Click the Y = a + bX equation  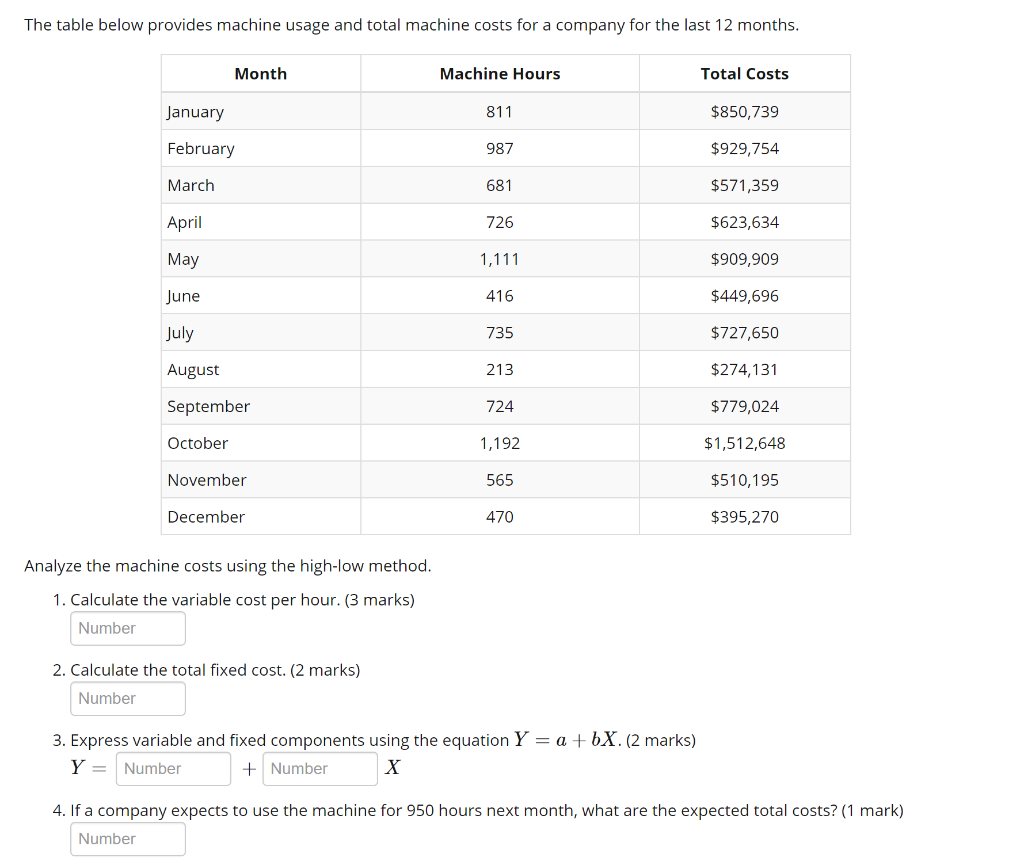[567, 740]
